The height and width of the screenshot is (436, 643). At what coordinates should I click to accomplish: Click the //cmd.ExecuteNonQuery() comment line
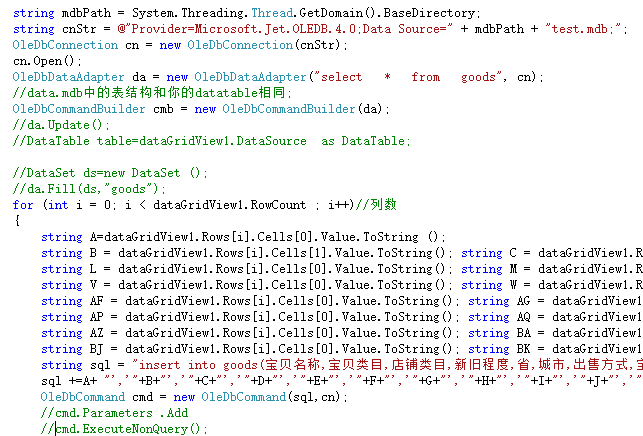click(124, 429)
